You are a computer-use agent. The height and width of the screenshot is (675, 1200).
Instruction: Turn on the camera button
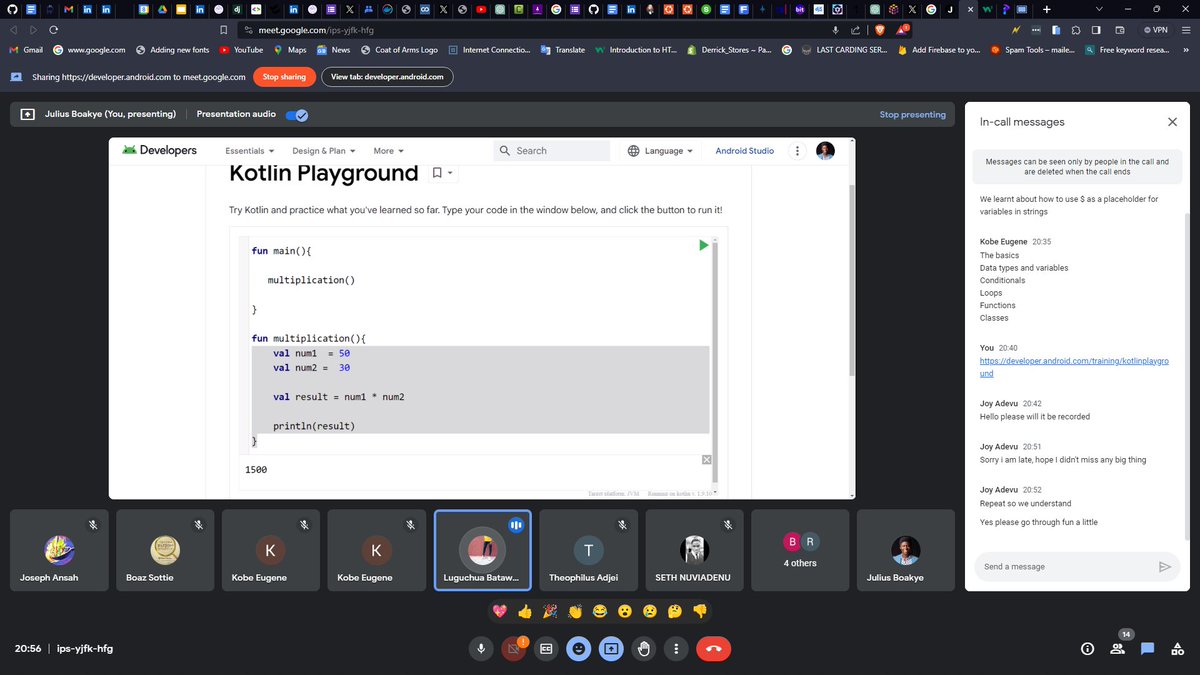[513, 649]
